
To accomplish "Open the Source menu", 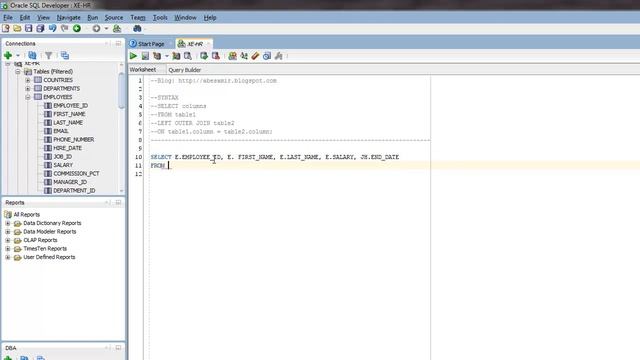I will click(x=114, y=18).
